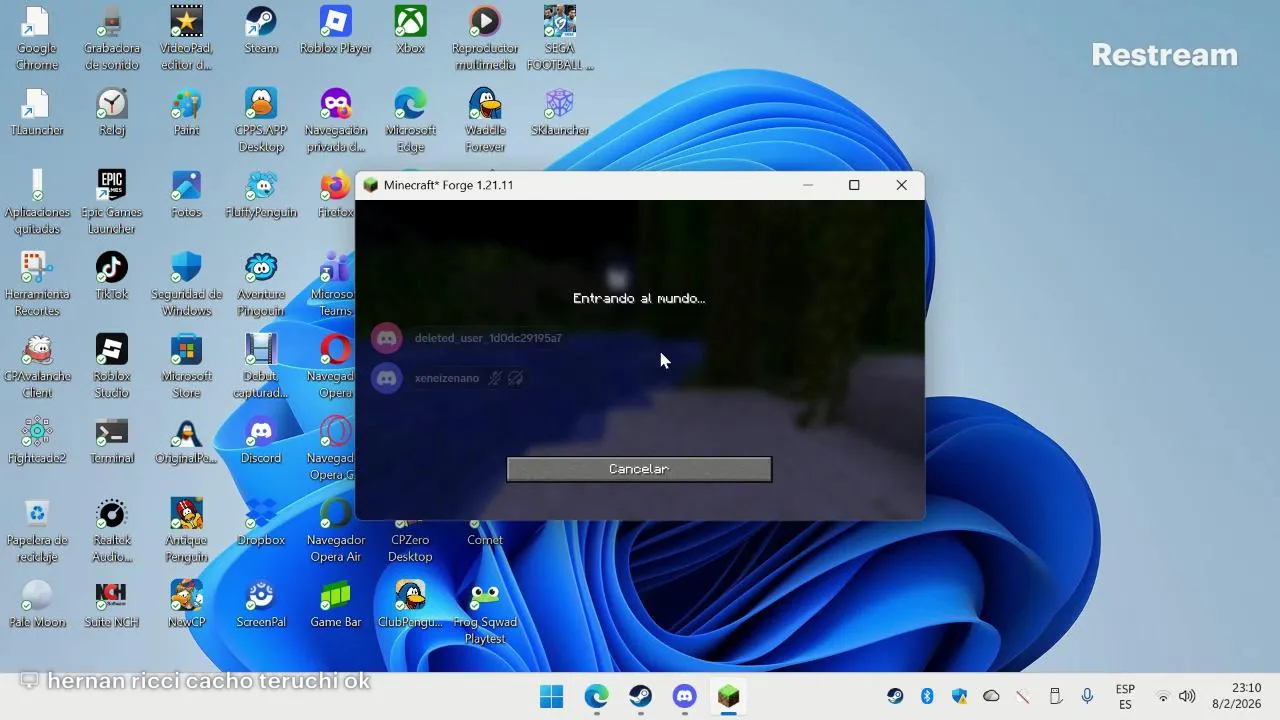This screenshot has width=1280, height=720.
Task: Launch Navegador Opera Air desktop icon
Action: pyautogui.click(x=336, y=530)
